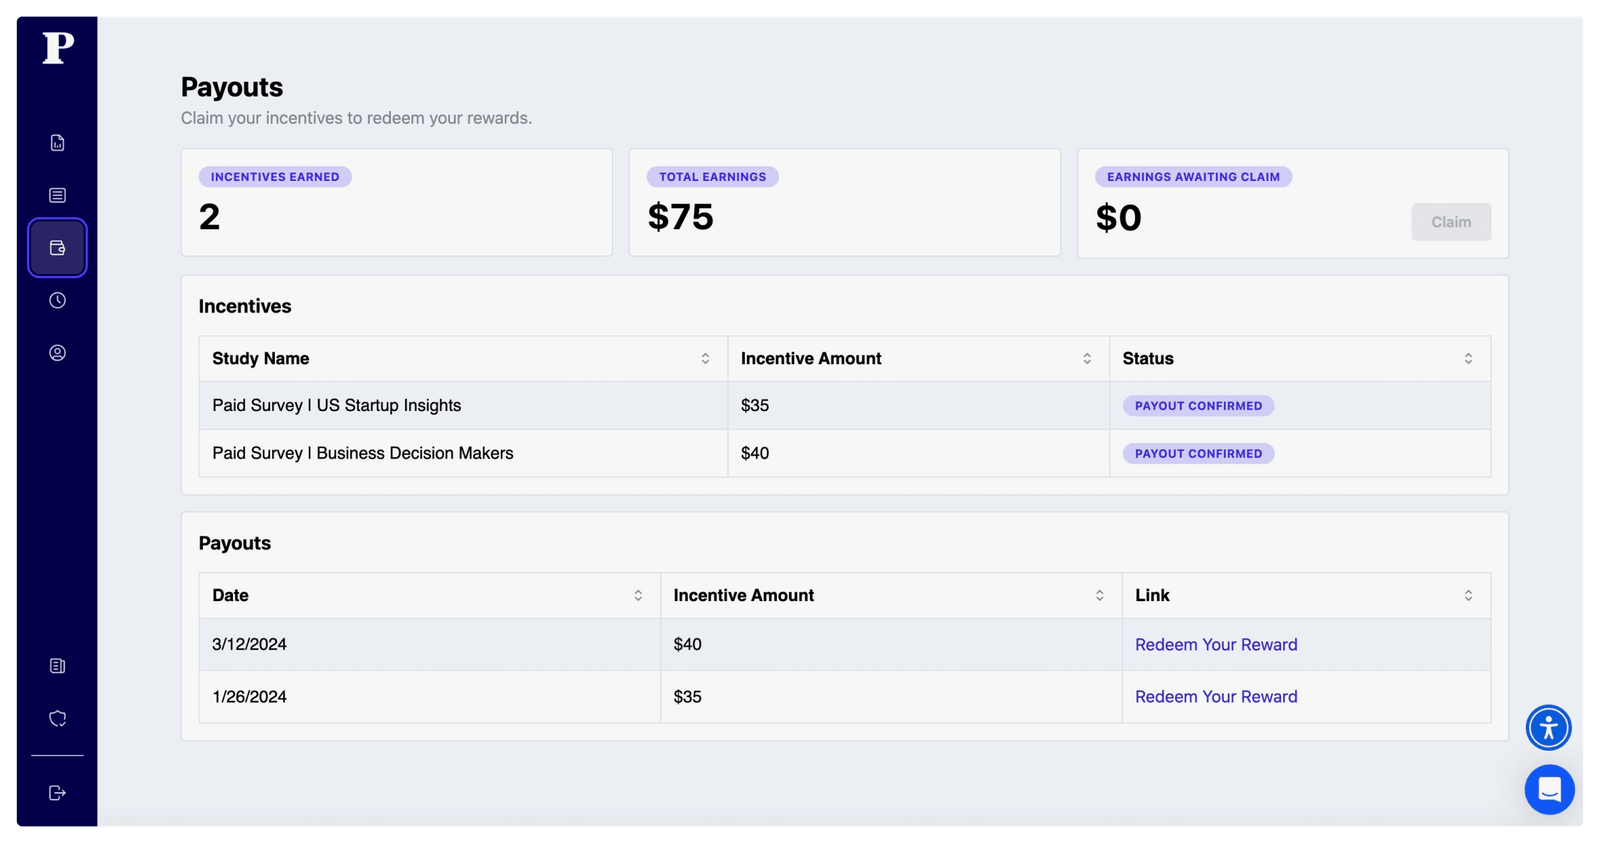Open Redeem Your Reward for 3/12/2024

click(1216, 645)
